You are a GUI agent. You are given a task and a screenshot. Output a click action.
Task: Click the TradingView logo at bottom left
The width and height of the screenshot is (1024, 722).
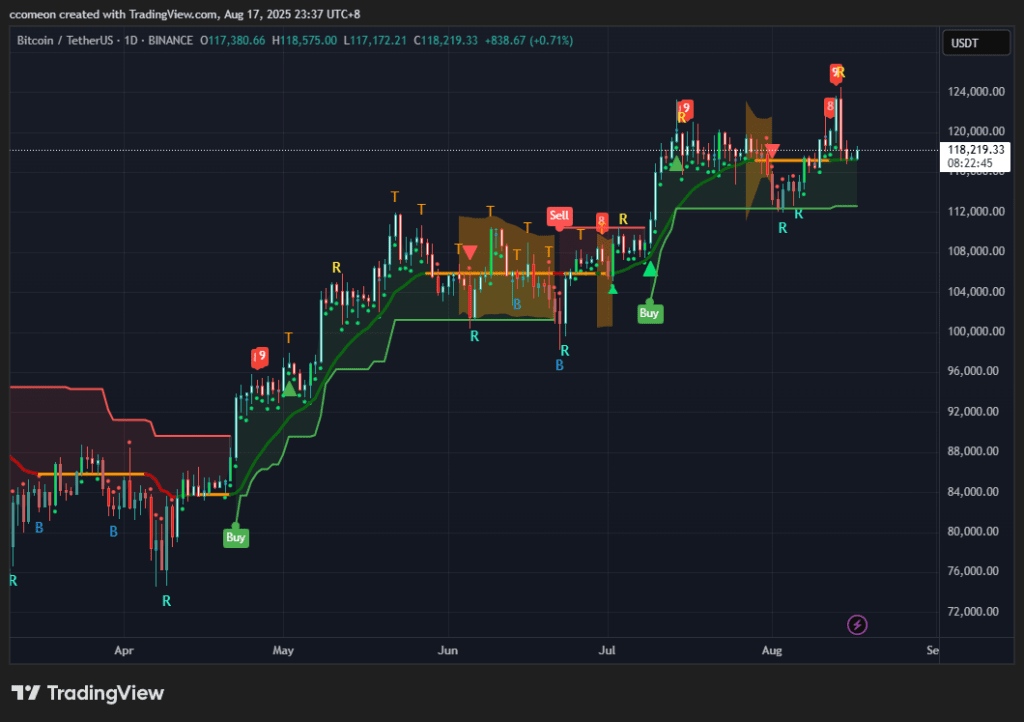pyautogui.click(x=88, y=693)
